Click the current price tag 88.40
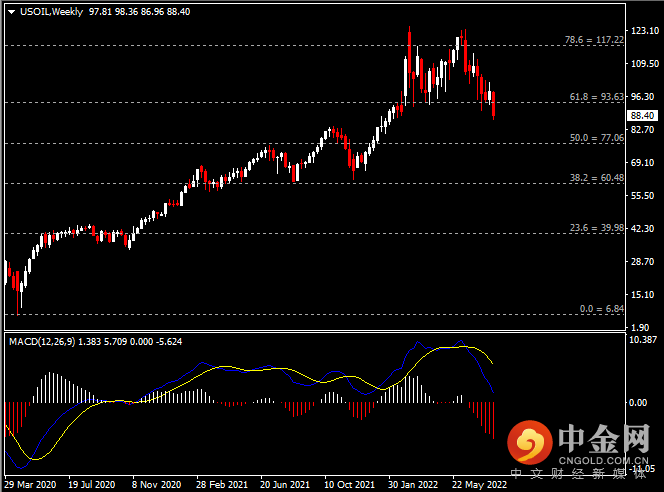The image size is (664, 492). click(641, 116)
